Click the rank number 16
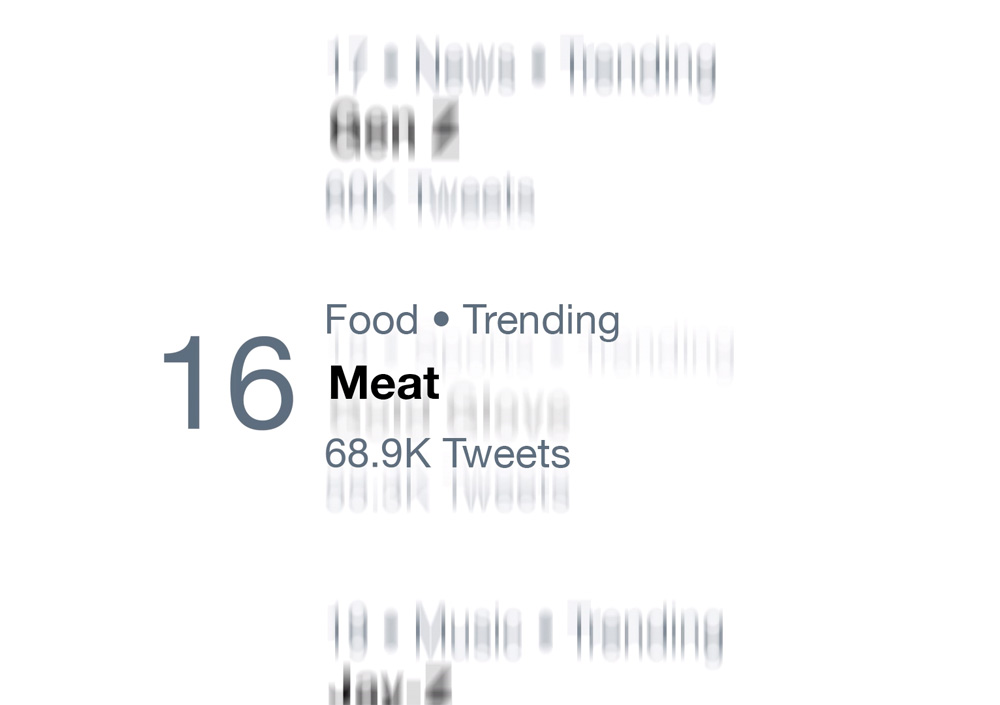 [228, 385]
